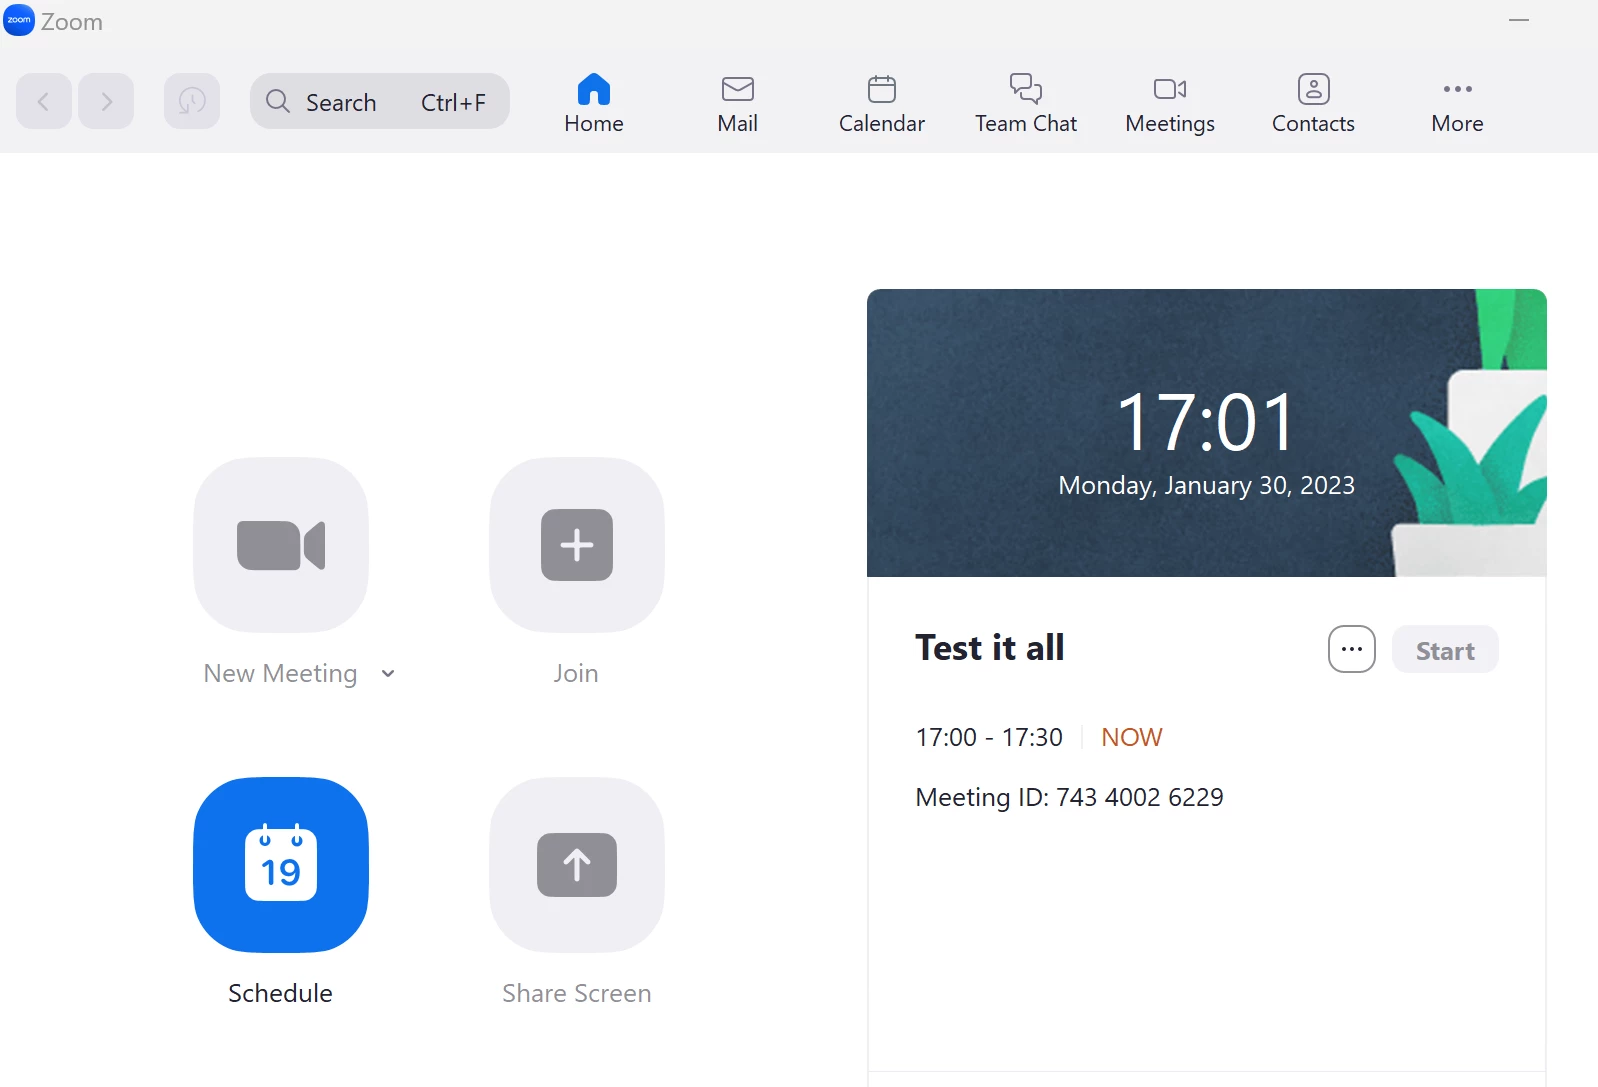Select the Meeting ID 743 4002 6229 text
This screenshot has width=1598, height=1087.
click(1069, 797)
